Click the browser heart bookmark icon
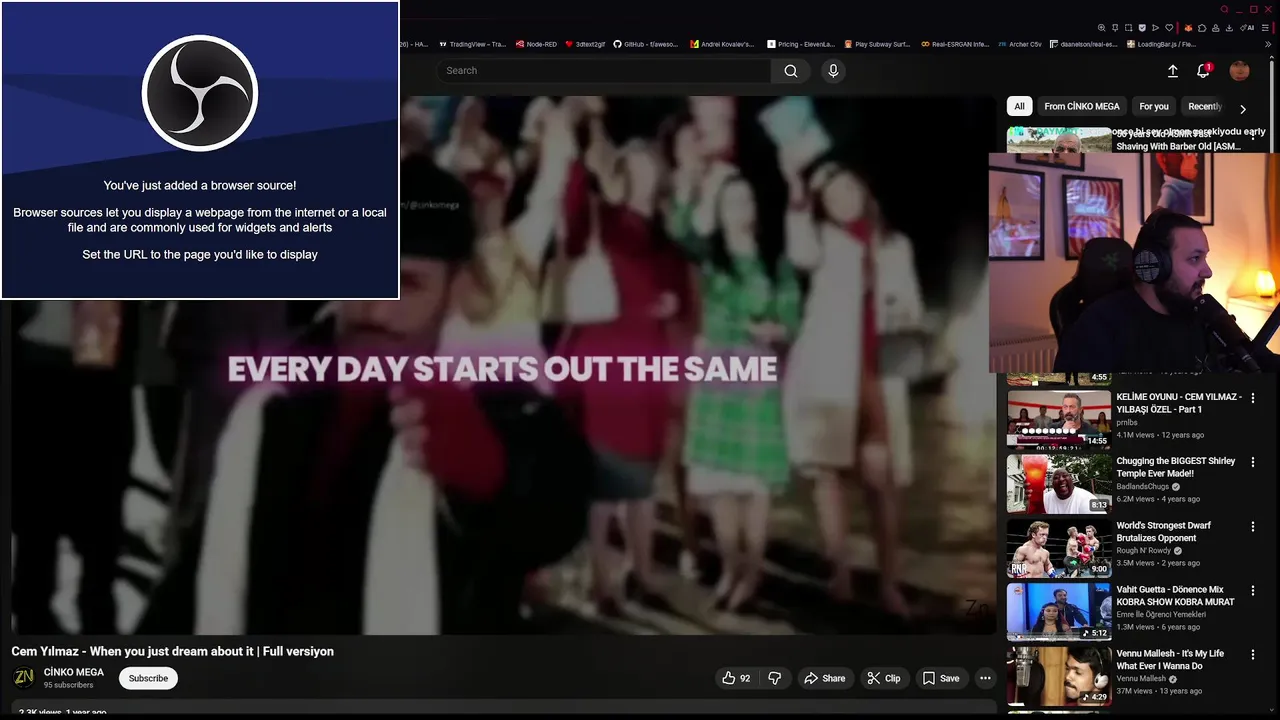The height and width of the screenshot is (720, 1280). [1169, 28]
